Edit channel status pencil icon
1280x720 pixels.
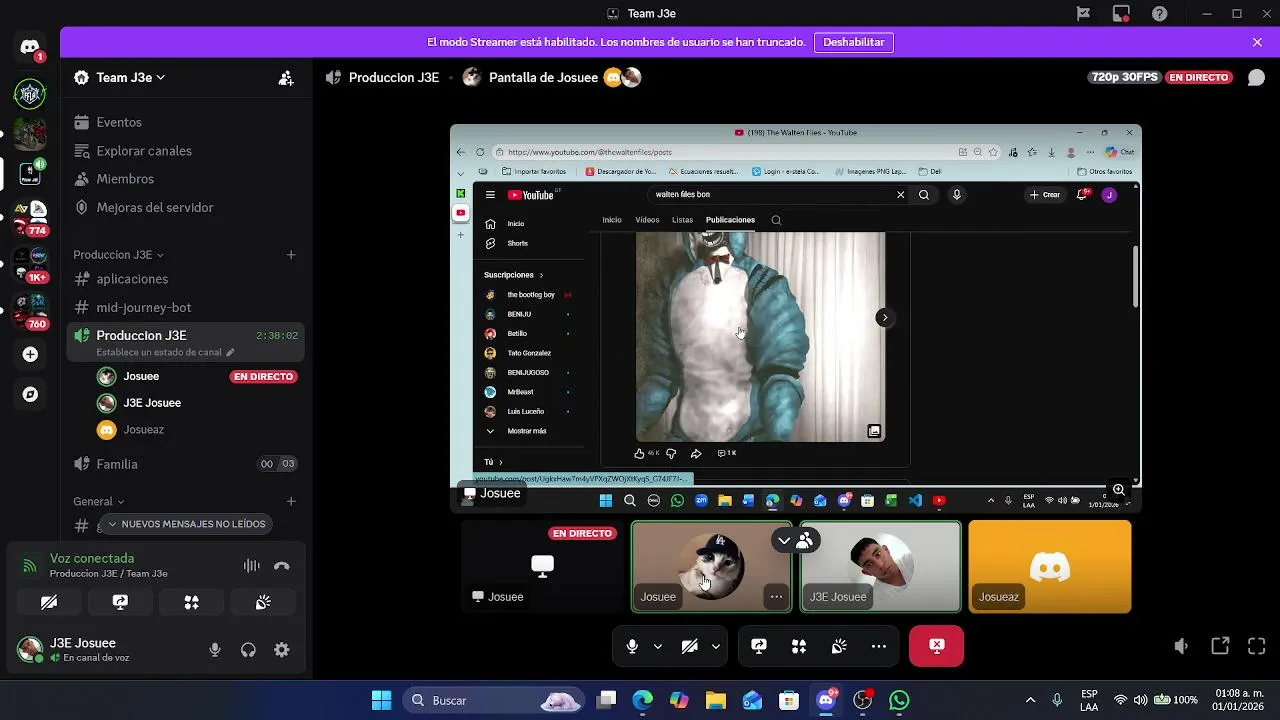point(230,352)
